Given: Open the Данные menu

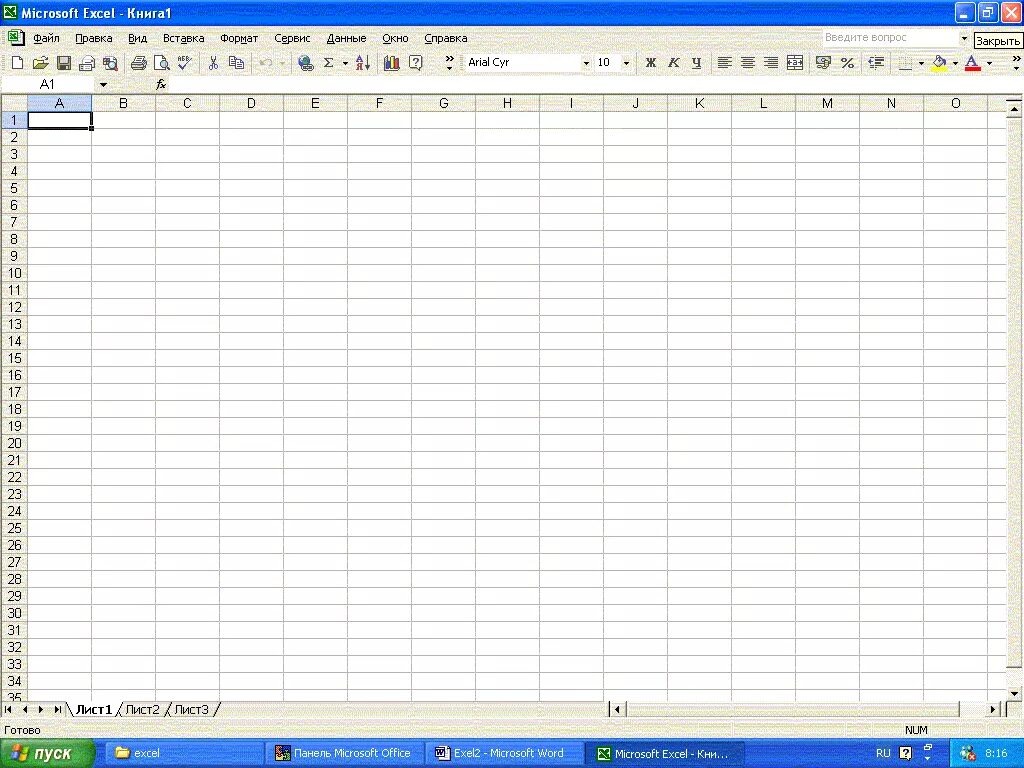Looking at the screenshot, I should (346, 39).
